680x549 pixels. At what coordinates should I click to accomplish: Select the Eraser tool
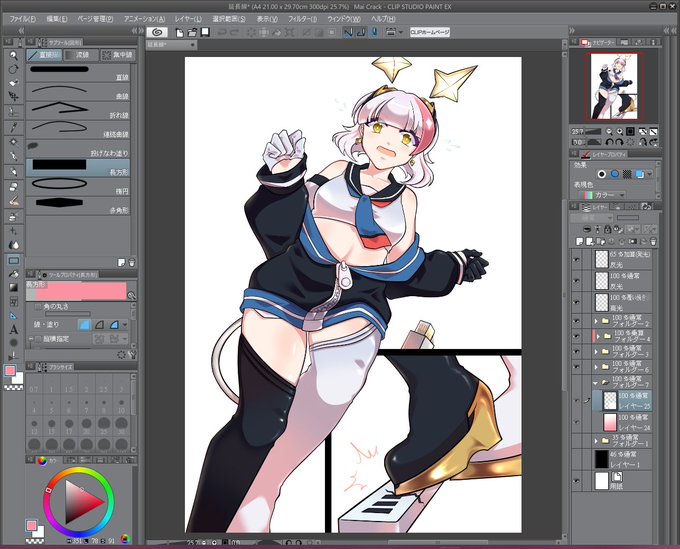(13, 186)
